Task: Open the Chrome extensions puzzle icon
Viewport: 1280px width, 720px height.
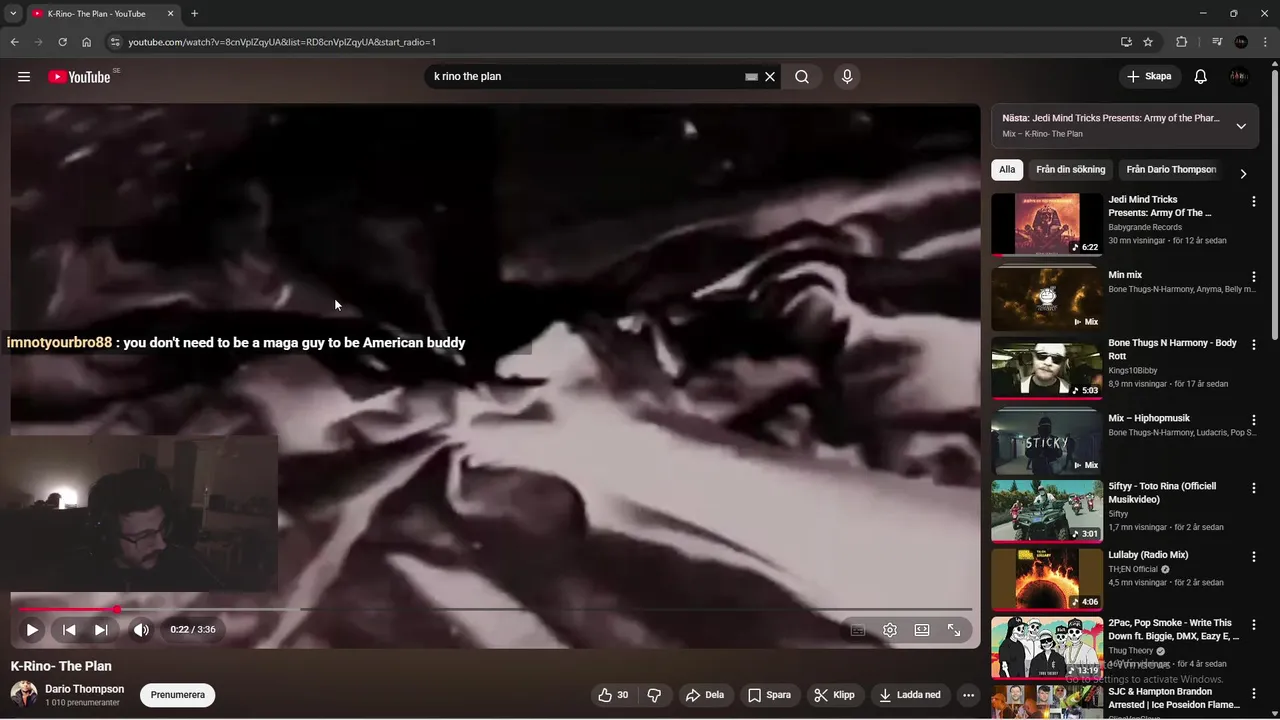Action: point(1182,42)
